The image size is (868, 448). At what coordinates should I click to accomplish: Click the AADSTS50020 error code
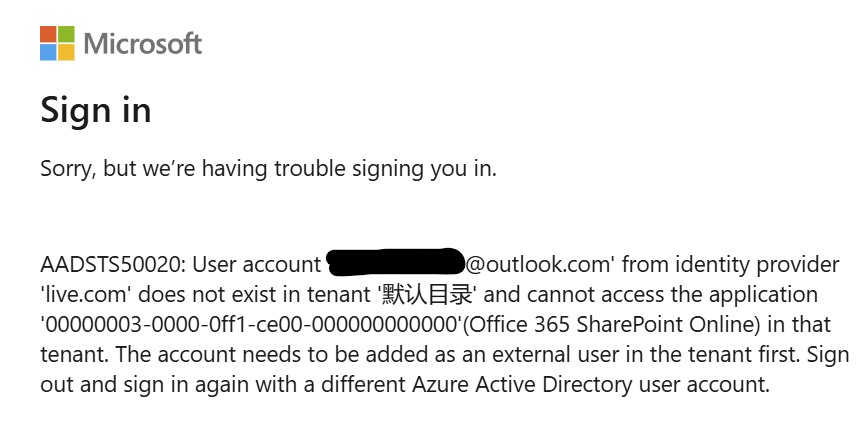coord(111,264)
